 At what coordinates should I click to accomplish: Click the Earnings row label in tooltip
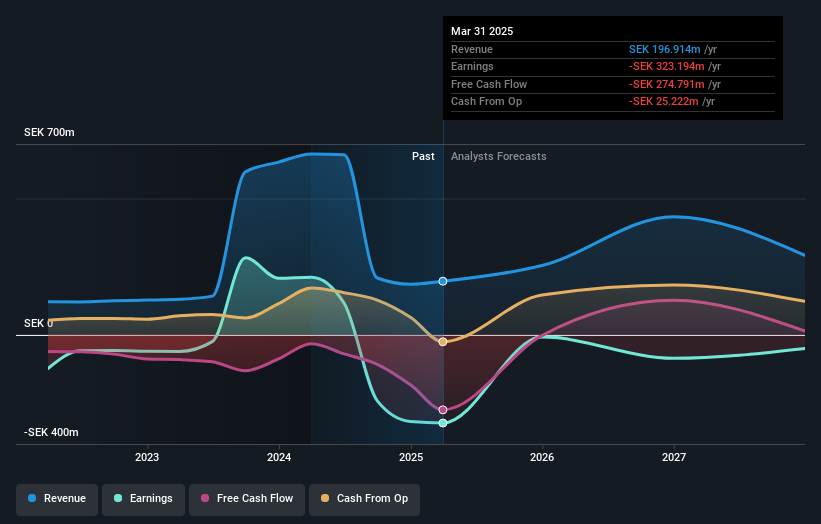click(x=472, y=66)
